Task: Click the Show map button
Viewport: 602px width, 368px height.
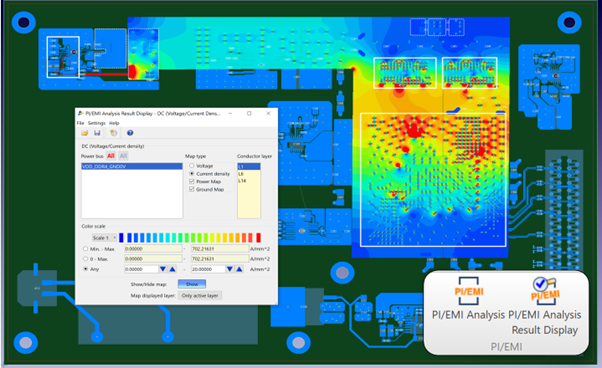Action: click(192, 284)
